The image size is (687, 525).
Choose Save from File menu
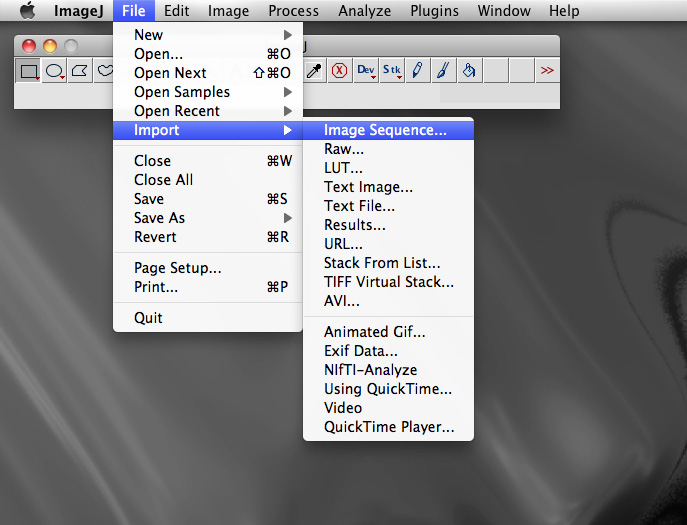208,199
